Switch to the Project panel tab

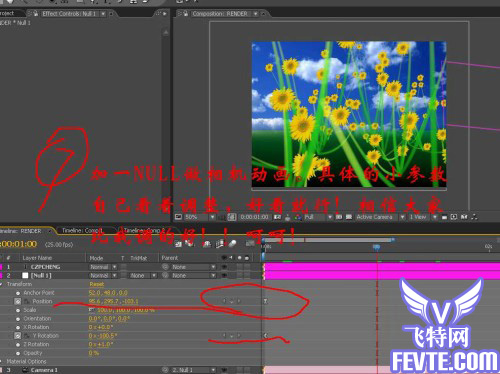click(x=8, y=13)
